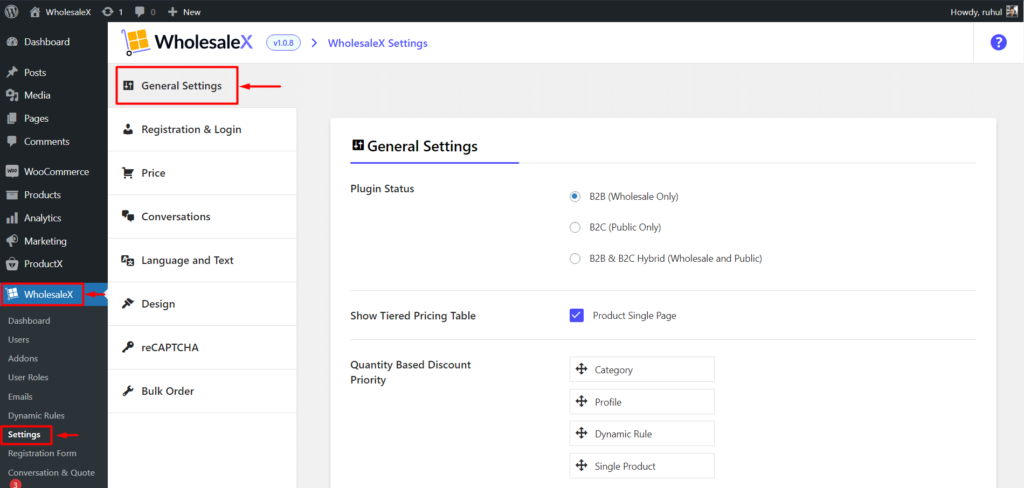The image size is (1024, 488).
Task: Click the New content button
Action: (184, 12)
